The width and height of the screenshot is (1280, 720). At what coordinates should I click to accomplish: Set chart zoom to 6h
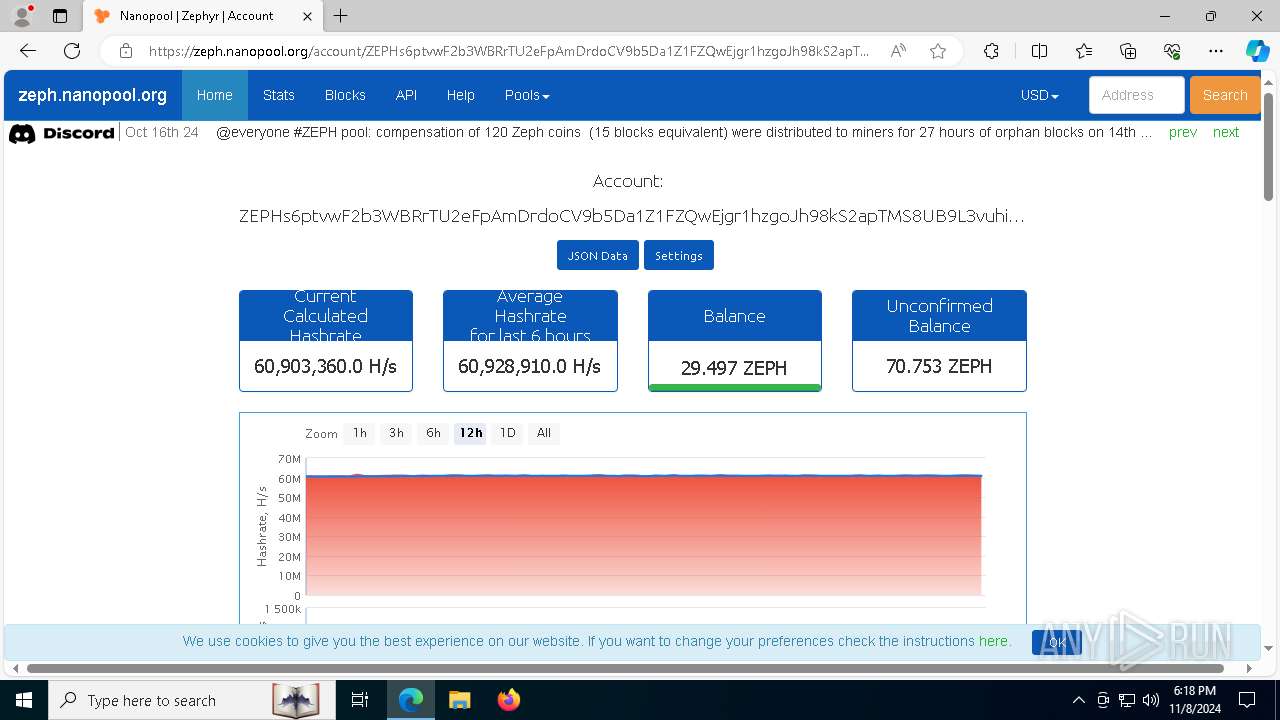(433, 433)
